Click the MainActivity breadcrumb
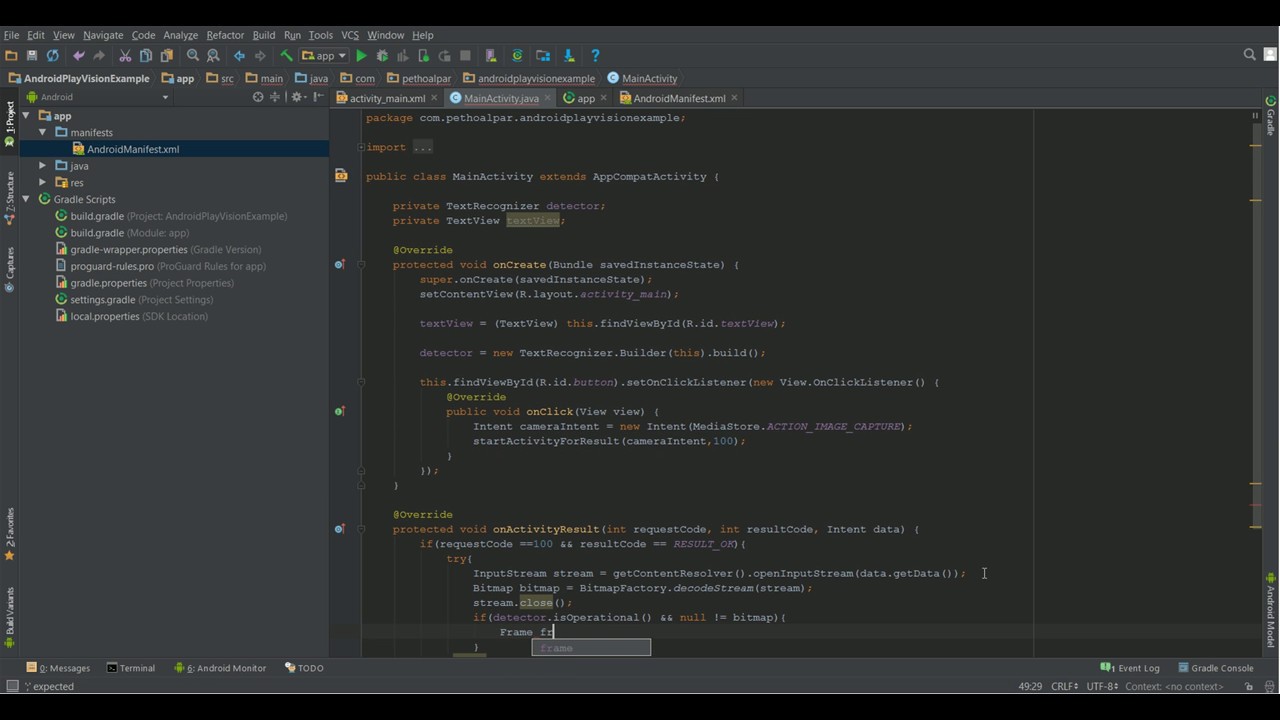The image size is (1280, 720). [642, 78]
